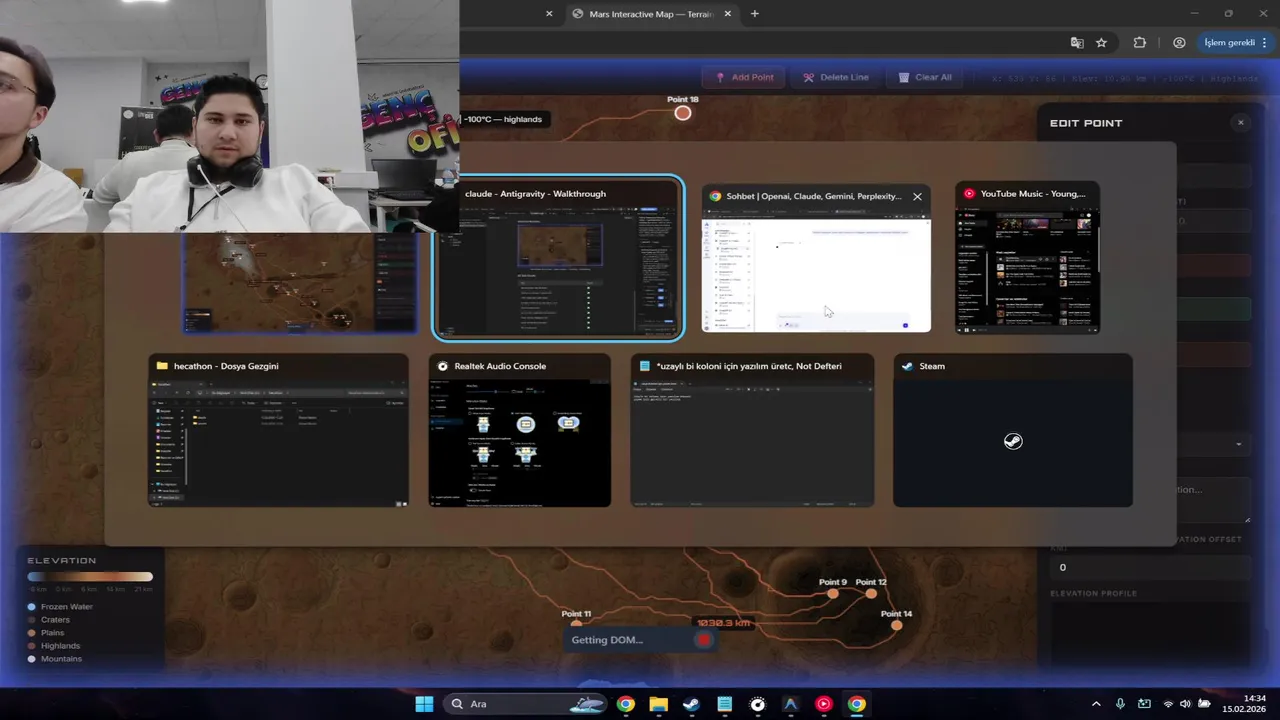Click the Craters legend entry
The image size is (1280, 720).
[49, 620]
